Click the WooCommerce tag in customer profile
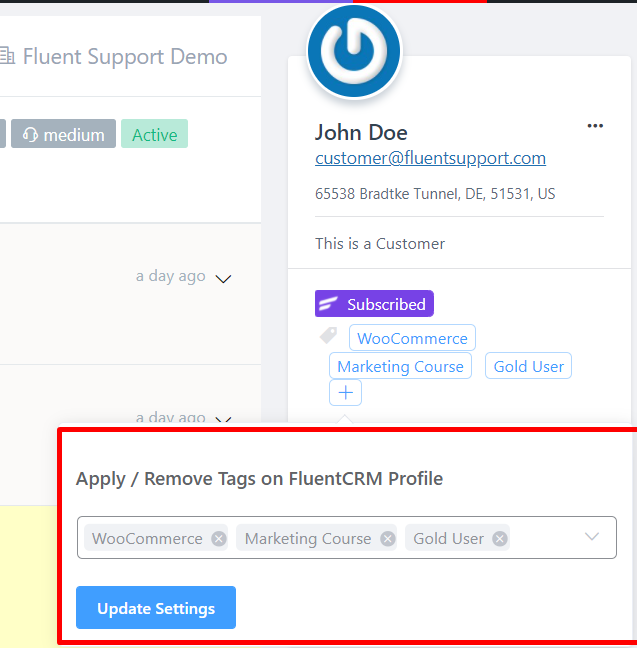This screenshot has height=648, width=637. click(412, 338)
